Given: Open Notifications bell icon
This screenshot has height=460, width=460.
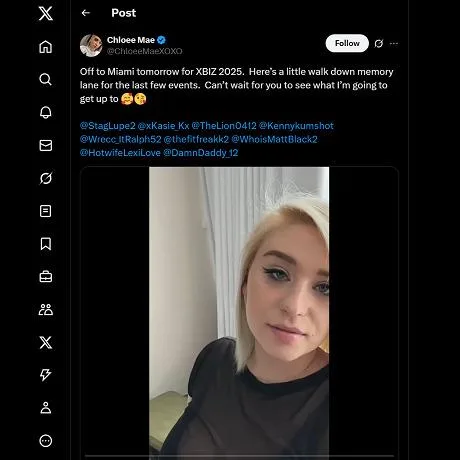Looking at the screenshot, I should coord(46,112).
